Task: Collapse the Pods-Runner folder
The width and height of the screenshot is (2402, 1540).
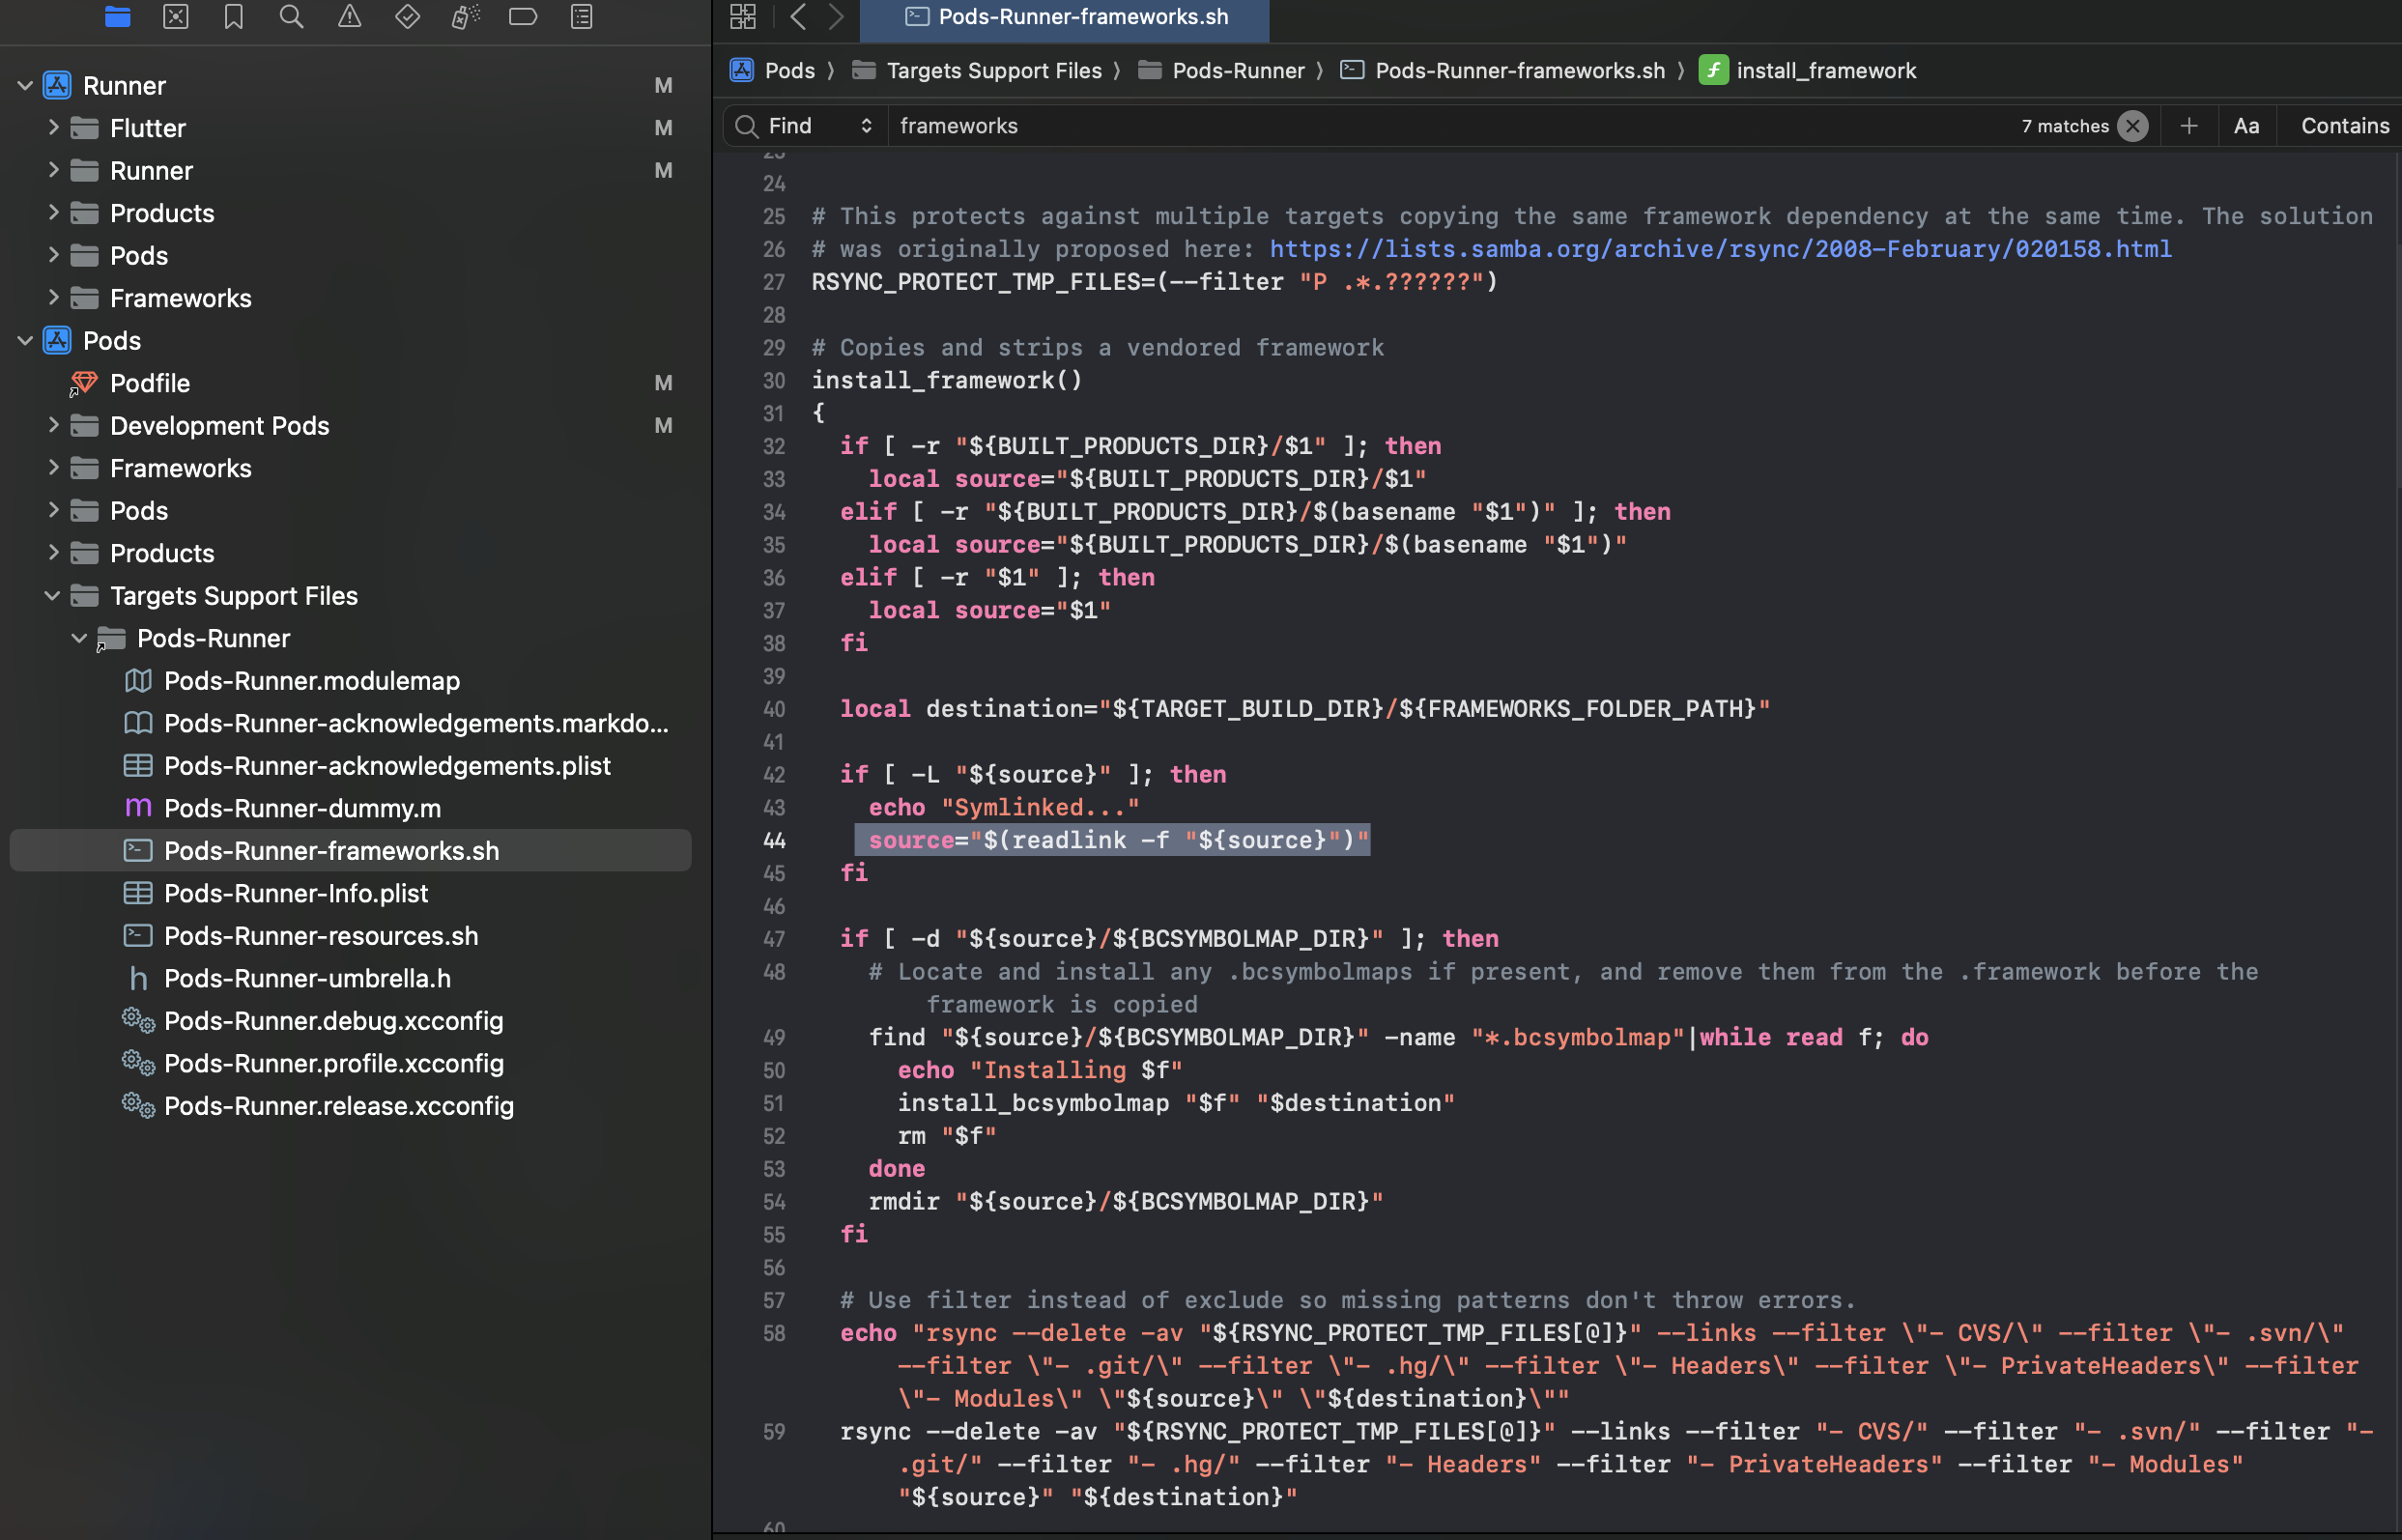Action: 80,638
